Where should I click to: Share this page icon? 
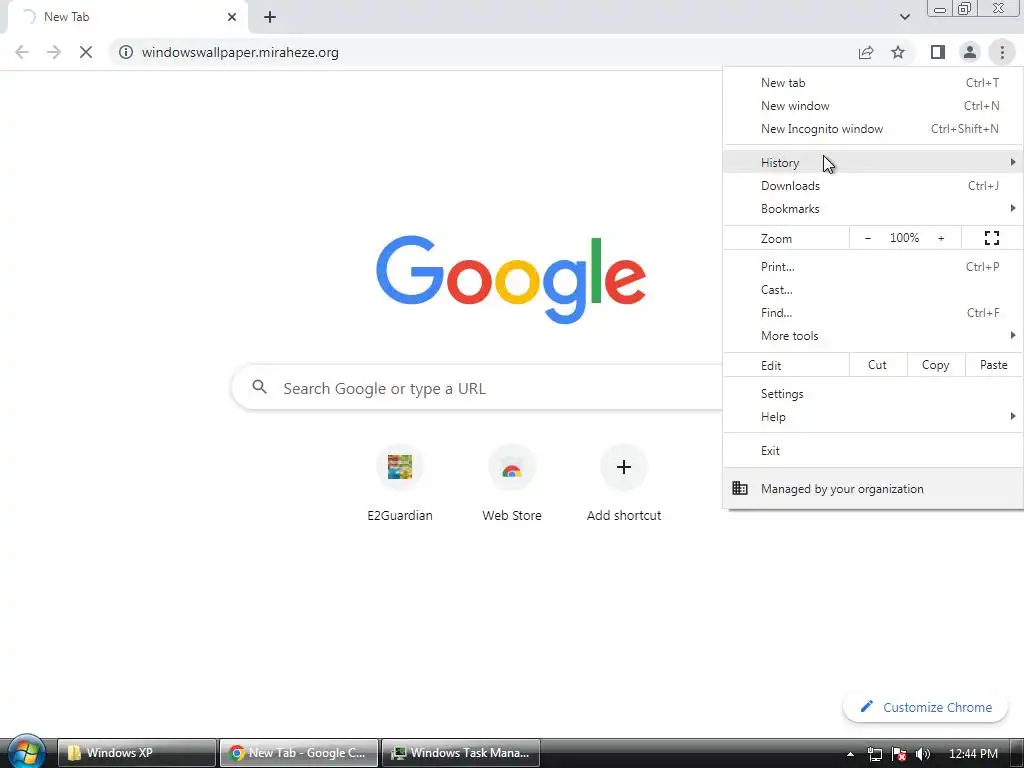[x=866, y=52]
